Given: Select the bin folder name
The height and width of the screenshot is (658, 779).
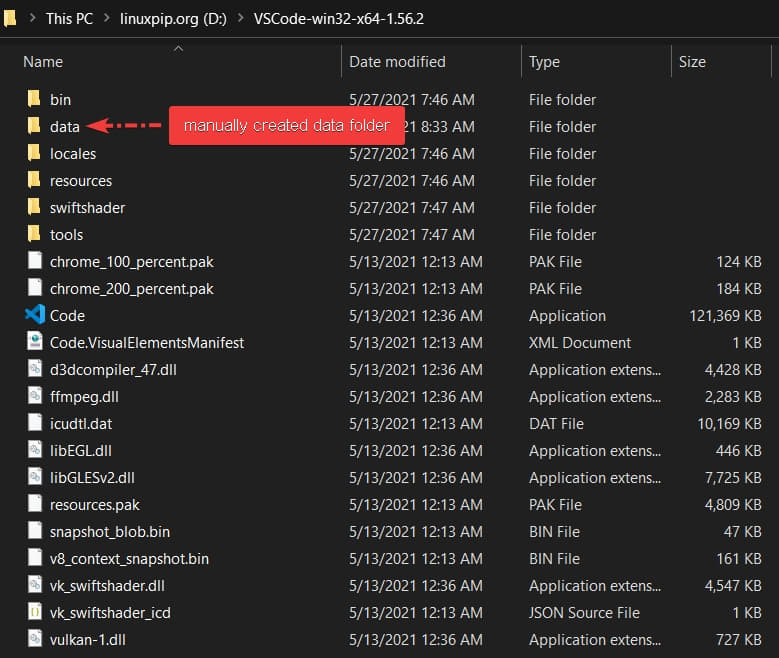Looking at the screenshot, I should click(x=61, y=99).
